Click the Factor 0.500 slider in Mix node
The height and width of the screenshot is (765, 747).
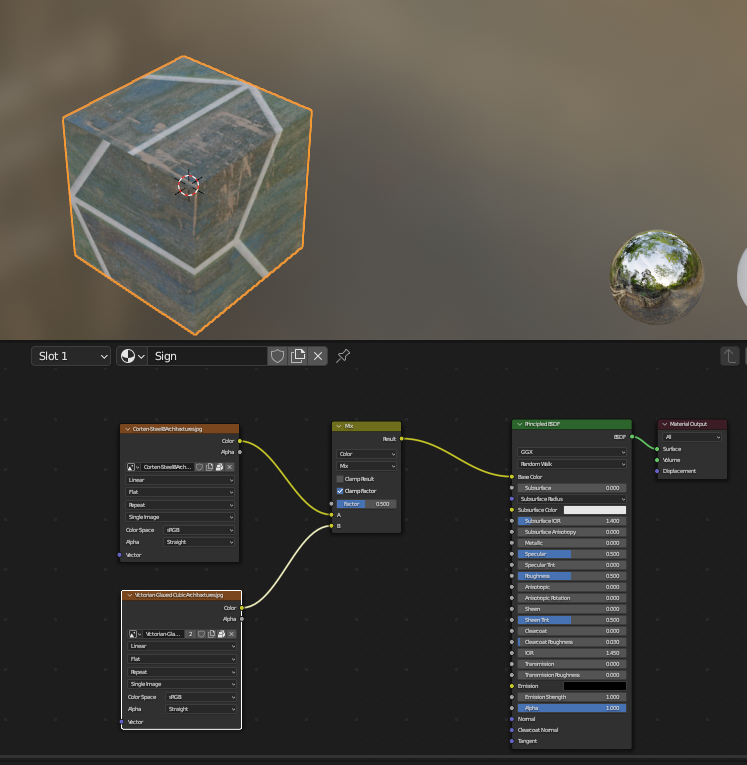pyautogui.click(x=366, y=504)
